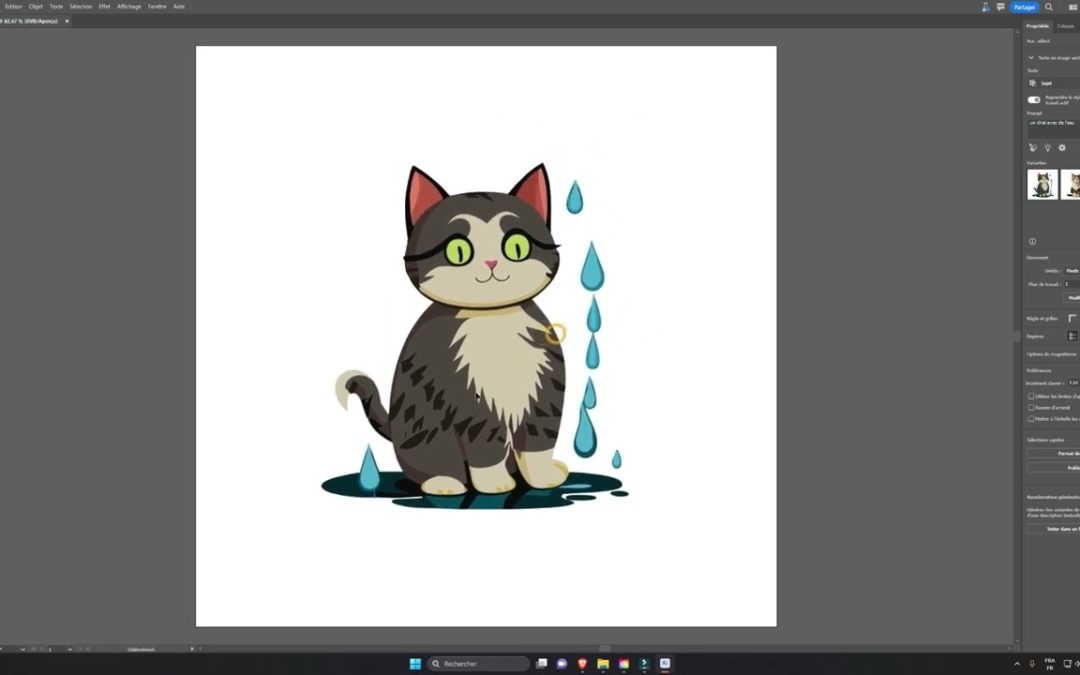Open the Affichage menu
The height and width of the screenshot is (675, 1080).
[x=129, y=6]
